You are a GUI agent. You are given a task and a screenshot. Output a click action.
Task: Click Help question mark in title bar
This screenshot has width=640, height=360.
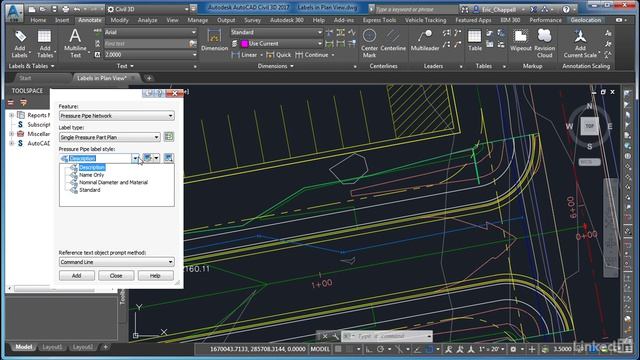pyautogui.click(x=566, y=9)
